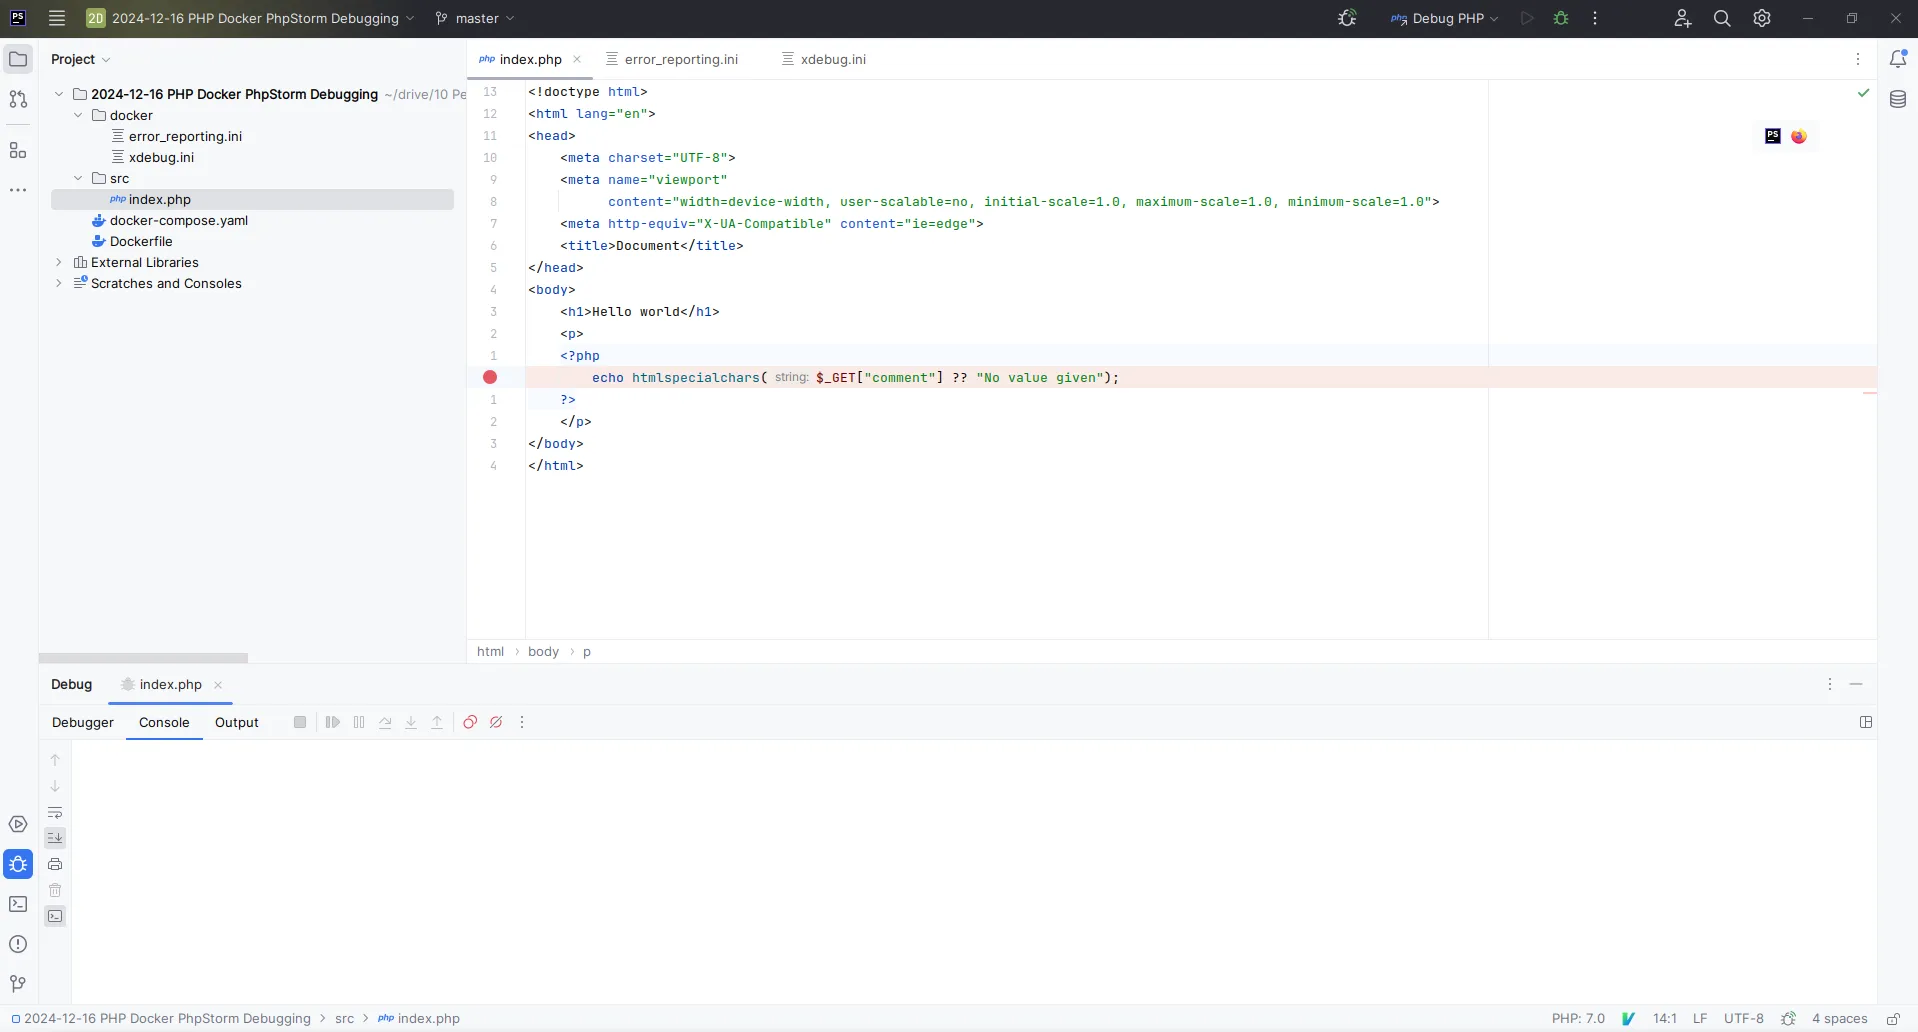Screen dimensions: 1918x1032
Task: Open the Database tool window icon
Action: pyautogui.click(x=1897, y=99)
